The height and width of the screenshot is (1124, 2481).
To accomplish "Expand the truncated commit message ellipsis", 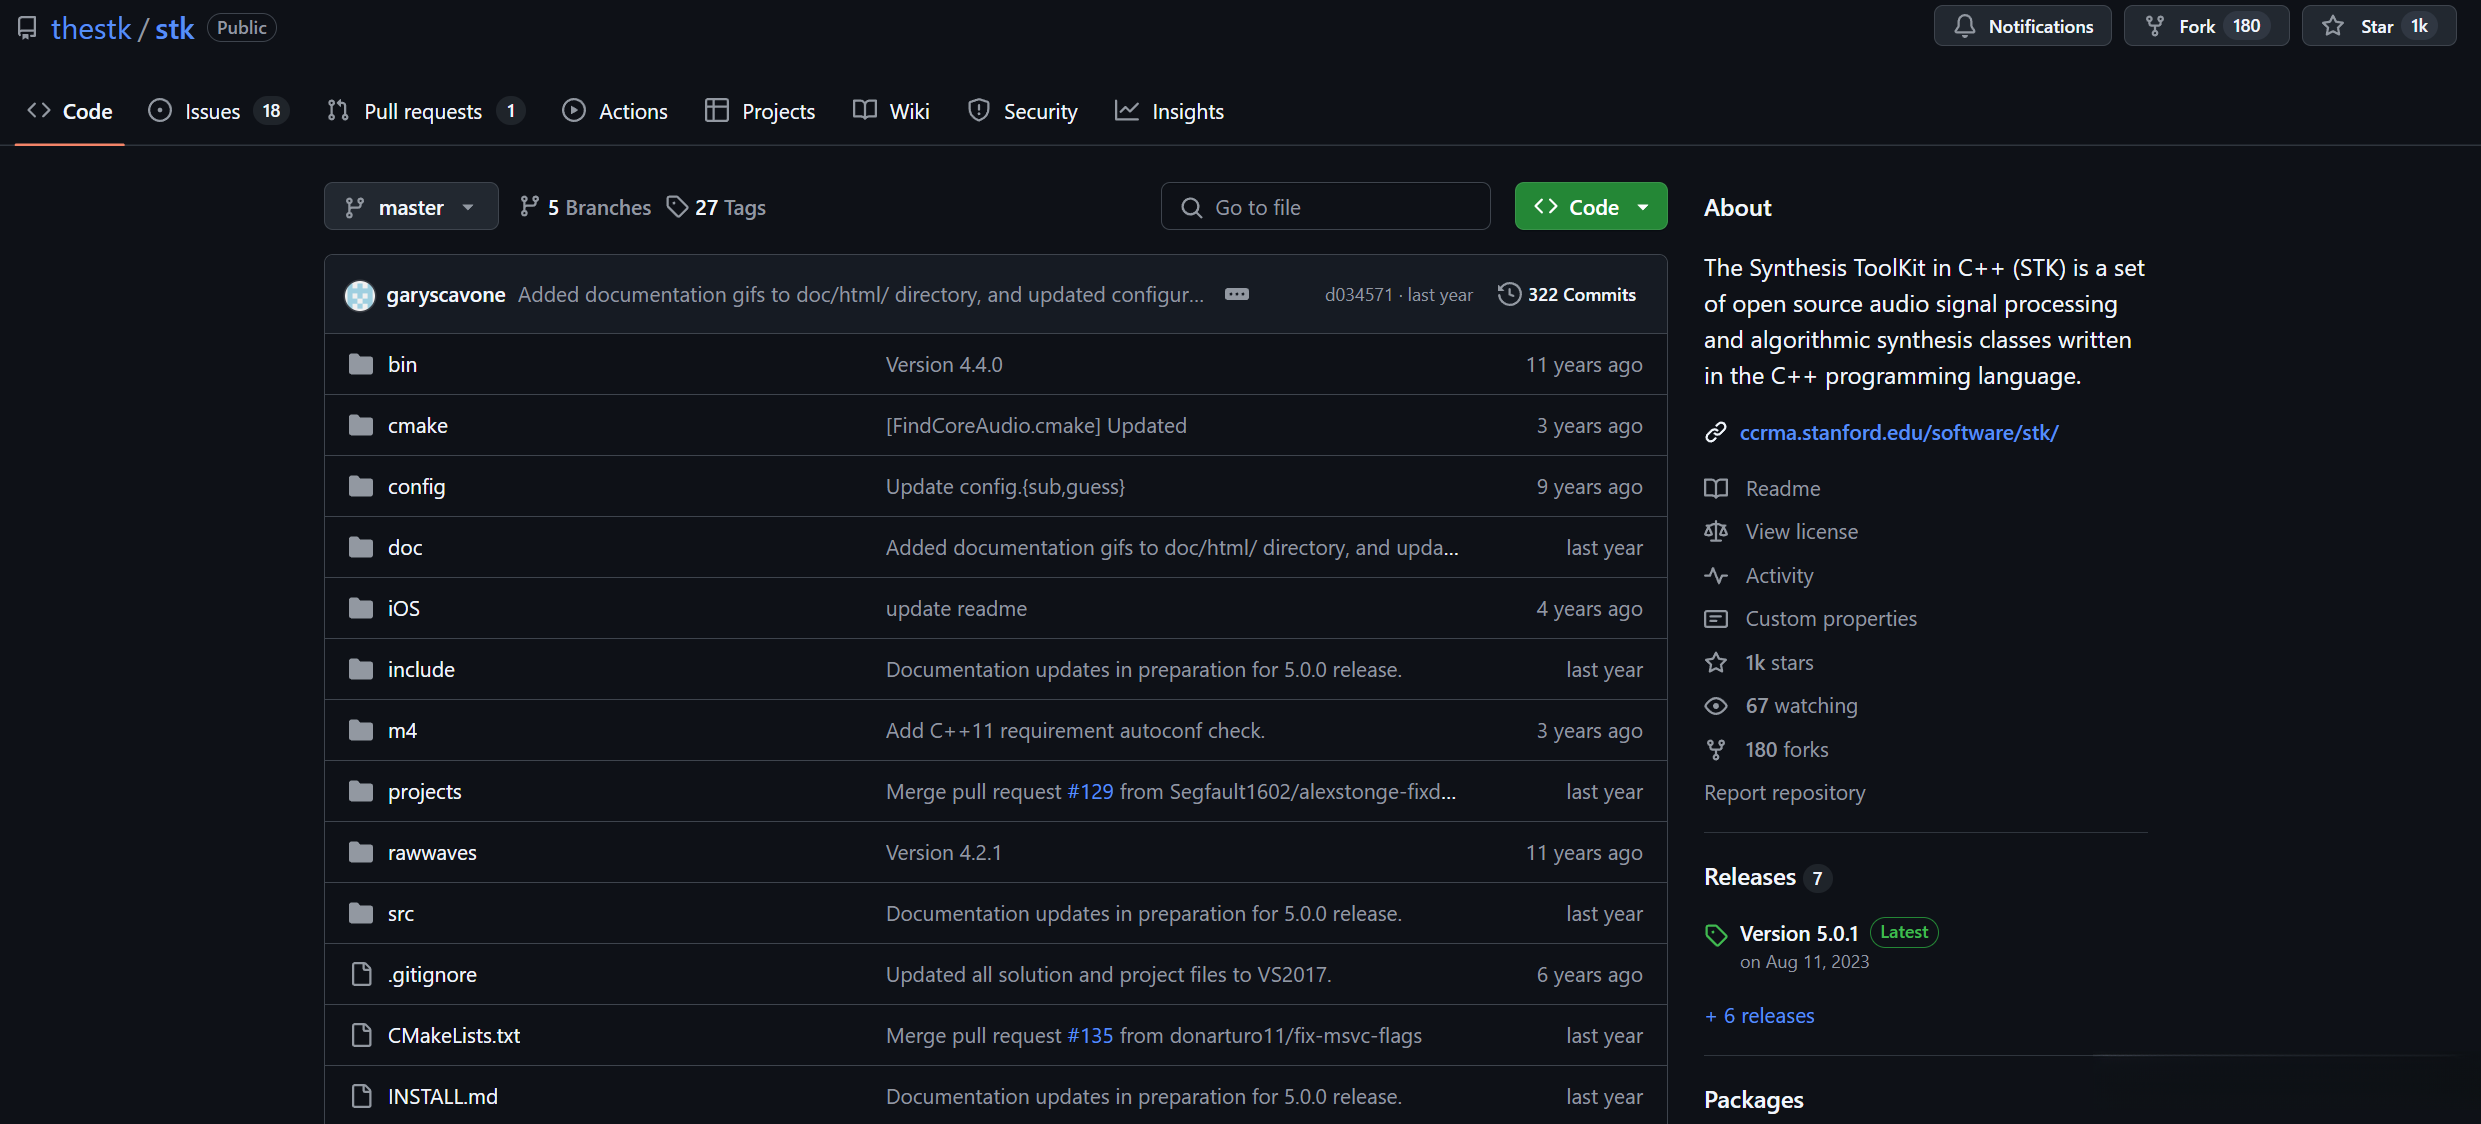I will (1237, 294).
